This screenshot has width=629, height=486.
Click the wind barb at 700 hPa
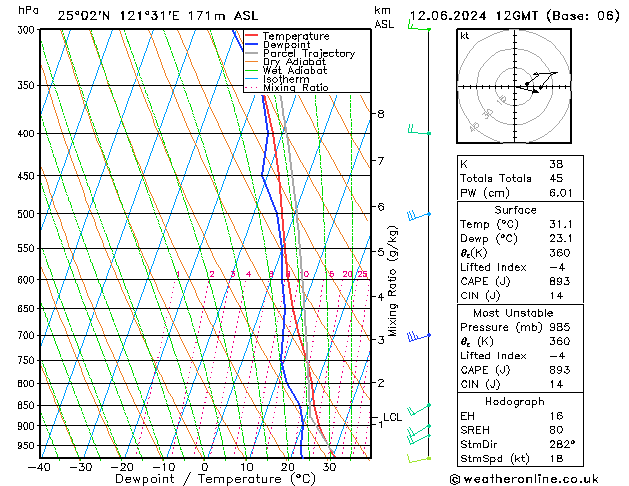(419, 336)
